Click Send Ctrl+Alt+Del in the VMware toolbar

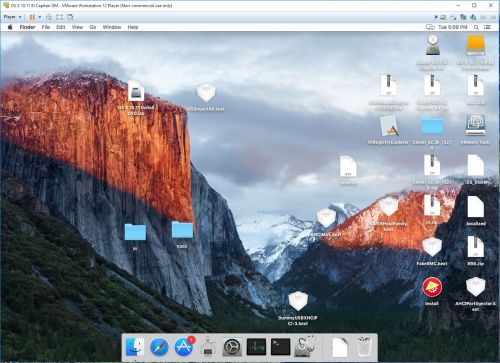point(49,17)
